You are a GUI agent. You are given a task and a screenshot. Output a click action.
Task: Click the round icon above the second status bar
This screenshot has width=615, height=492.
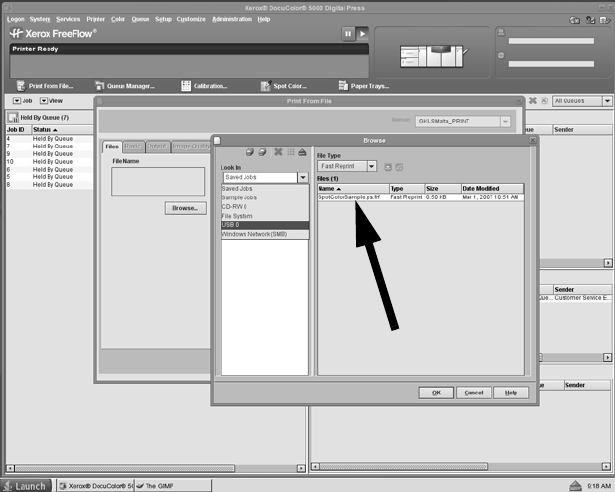(x=501, y=55)
